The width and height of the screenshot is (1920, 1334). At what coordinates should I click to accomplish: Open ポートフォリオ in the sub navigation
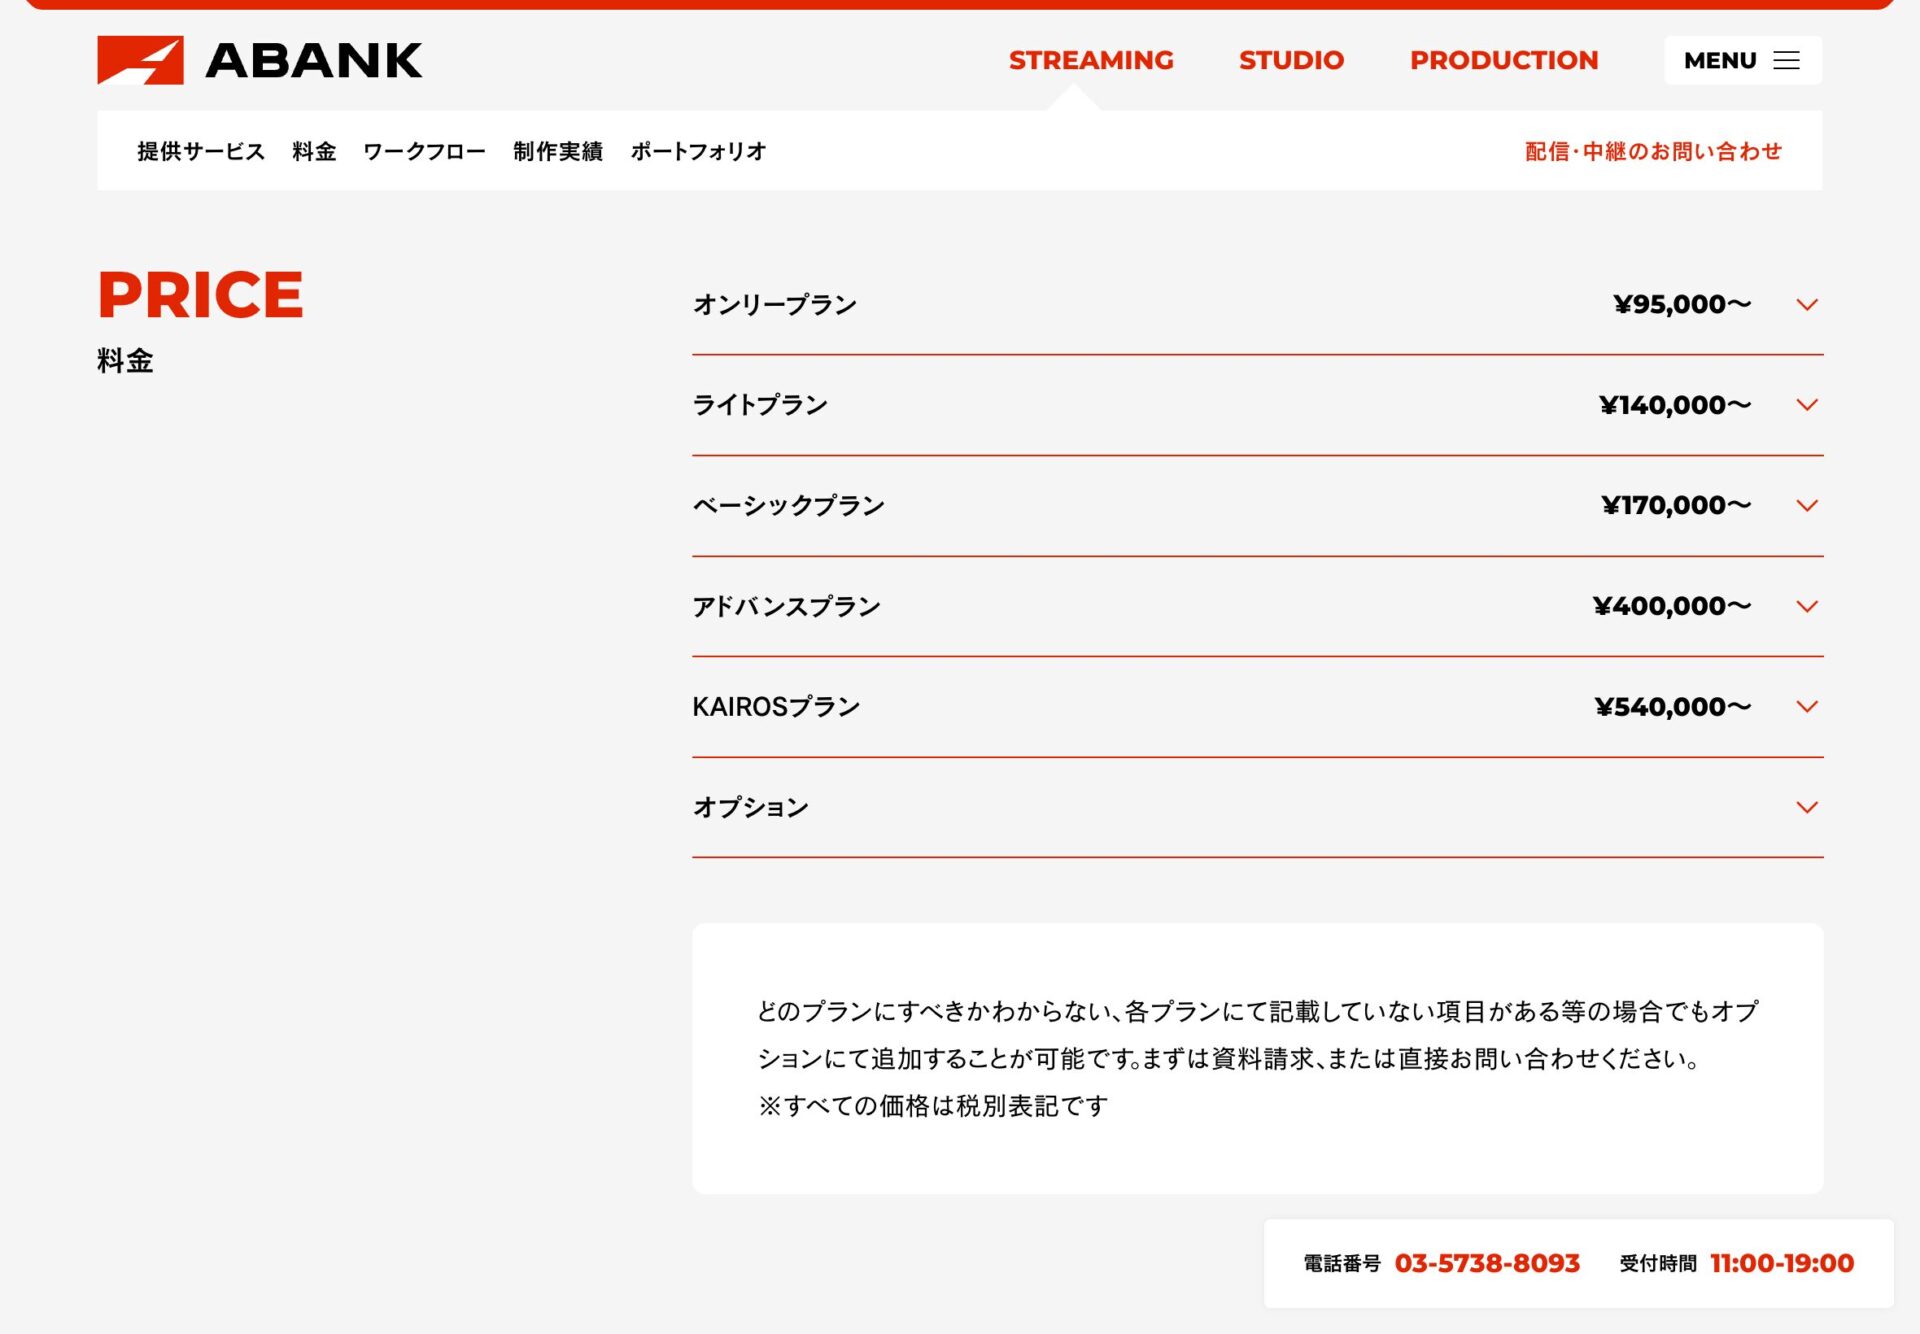[698, 151]
